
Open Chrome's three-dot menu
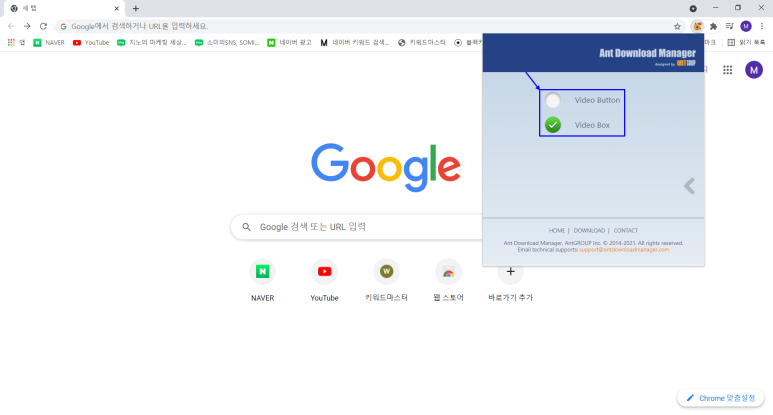762,26
